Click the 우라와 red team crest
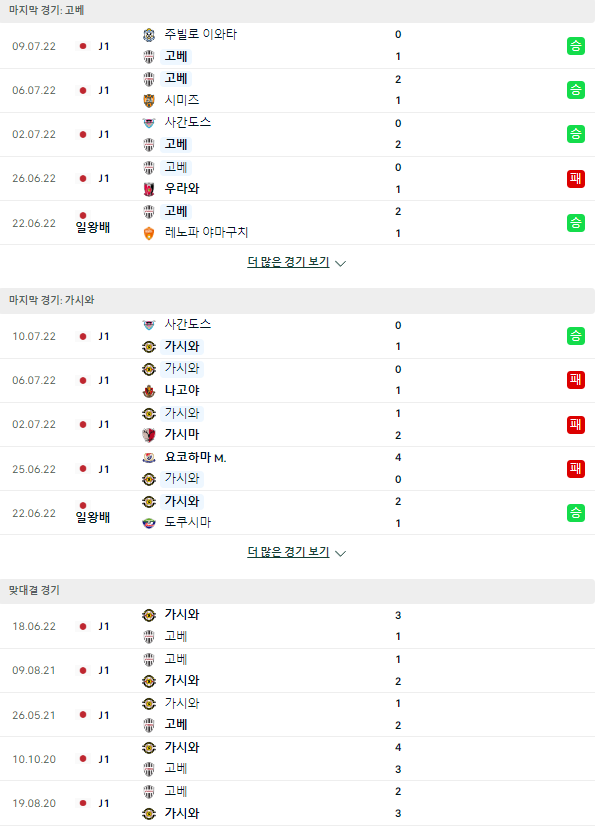The height and width of the screenshot is (831, 595). point(149,189)
